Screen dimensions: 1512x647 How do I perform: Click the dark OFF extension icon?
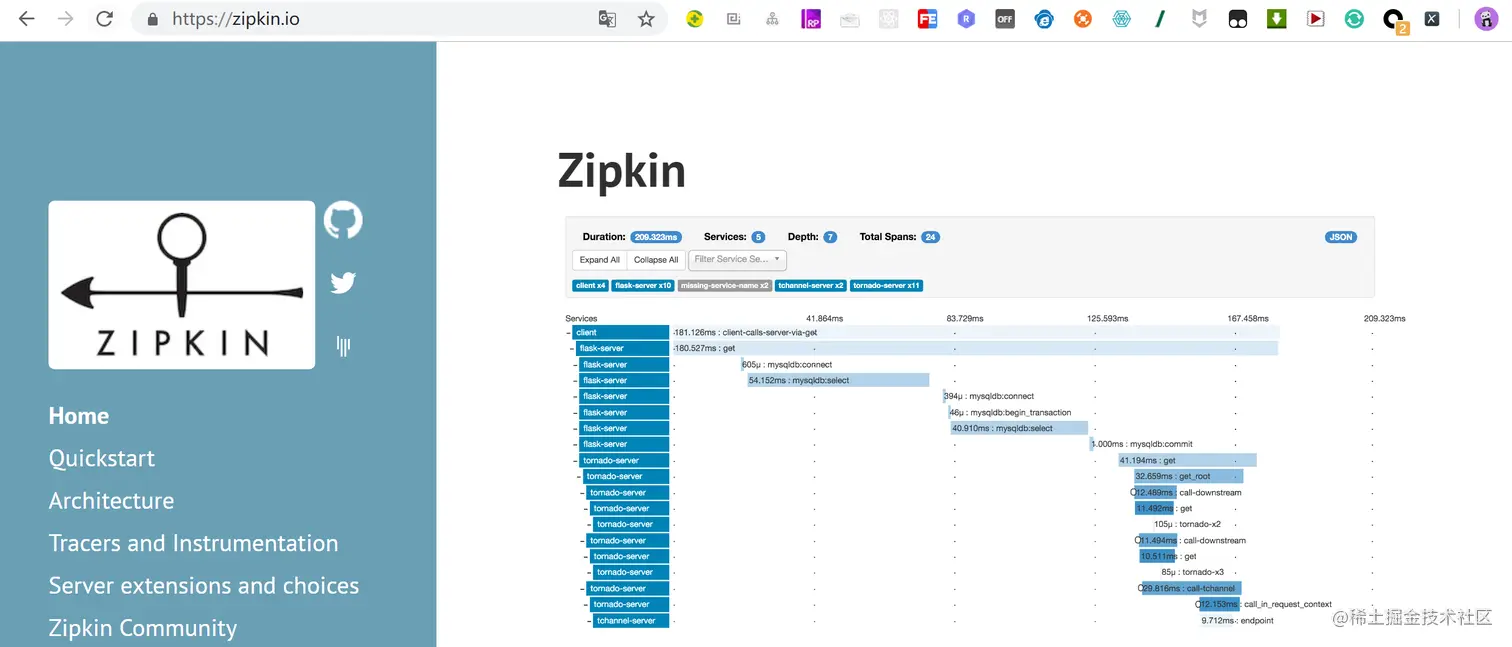coord(1005,19)
